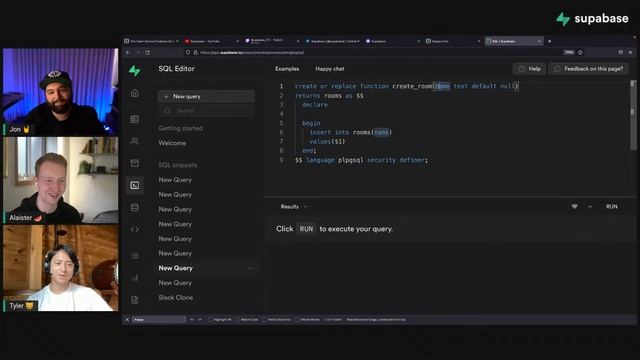Screen dimensions: 640x360
Task: Switch to the Examples tab
Action: (287, 69)
